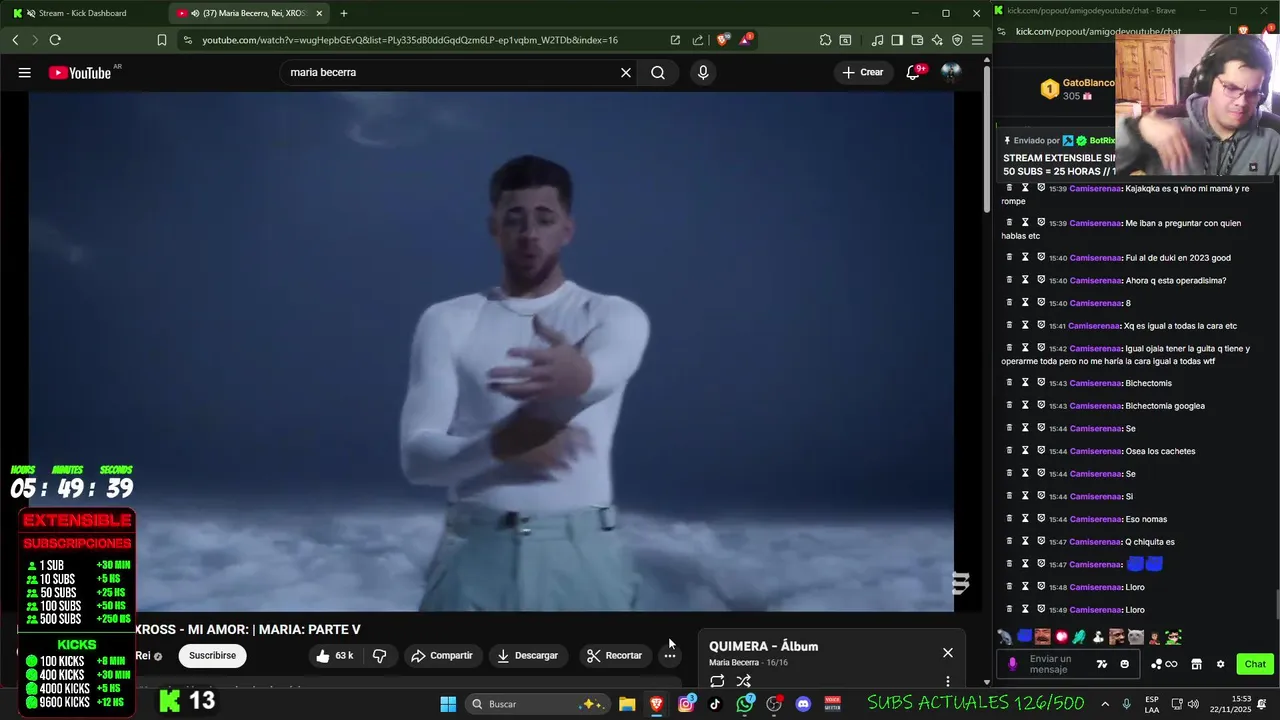Open WhatsApp from the taskbar

pos(745,704)
